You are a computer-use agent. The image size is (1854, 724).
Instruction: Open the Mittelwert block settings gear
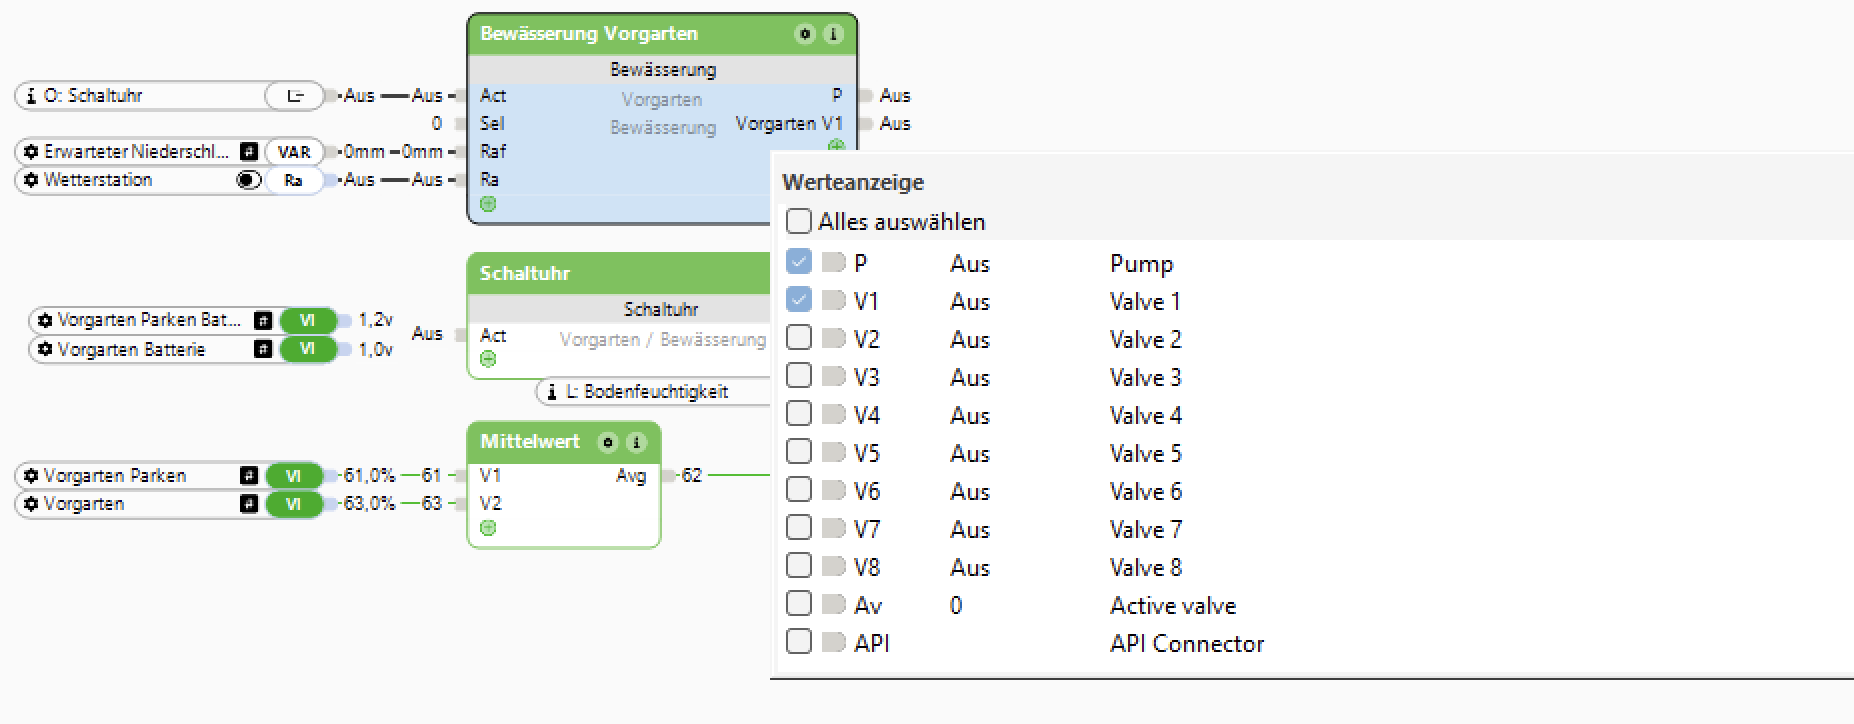click(x=607, y=442)
